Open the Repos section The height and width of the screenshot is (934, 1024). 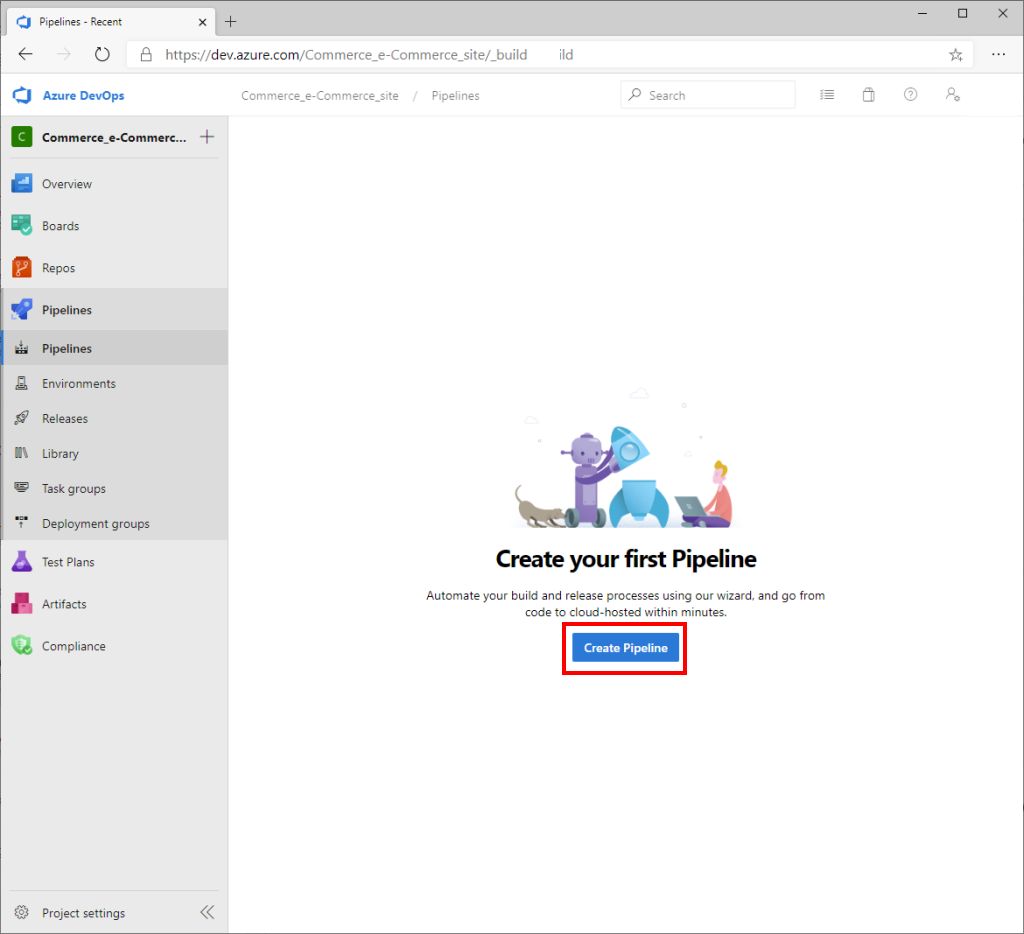click(58, 267)
